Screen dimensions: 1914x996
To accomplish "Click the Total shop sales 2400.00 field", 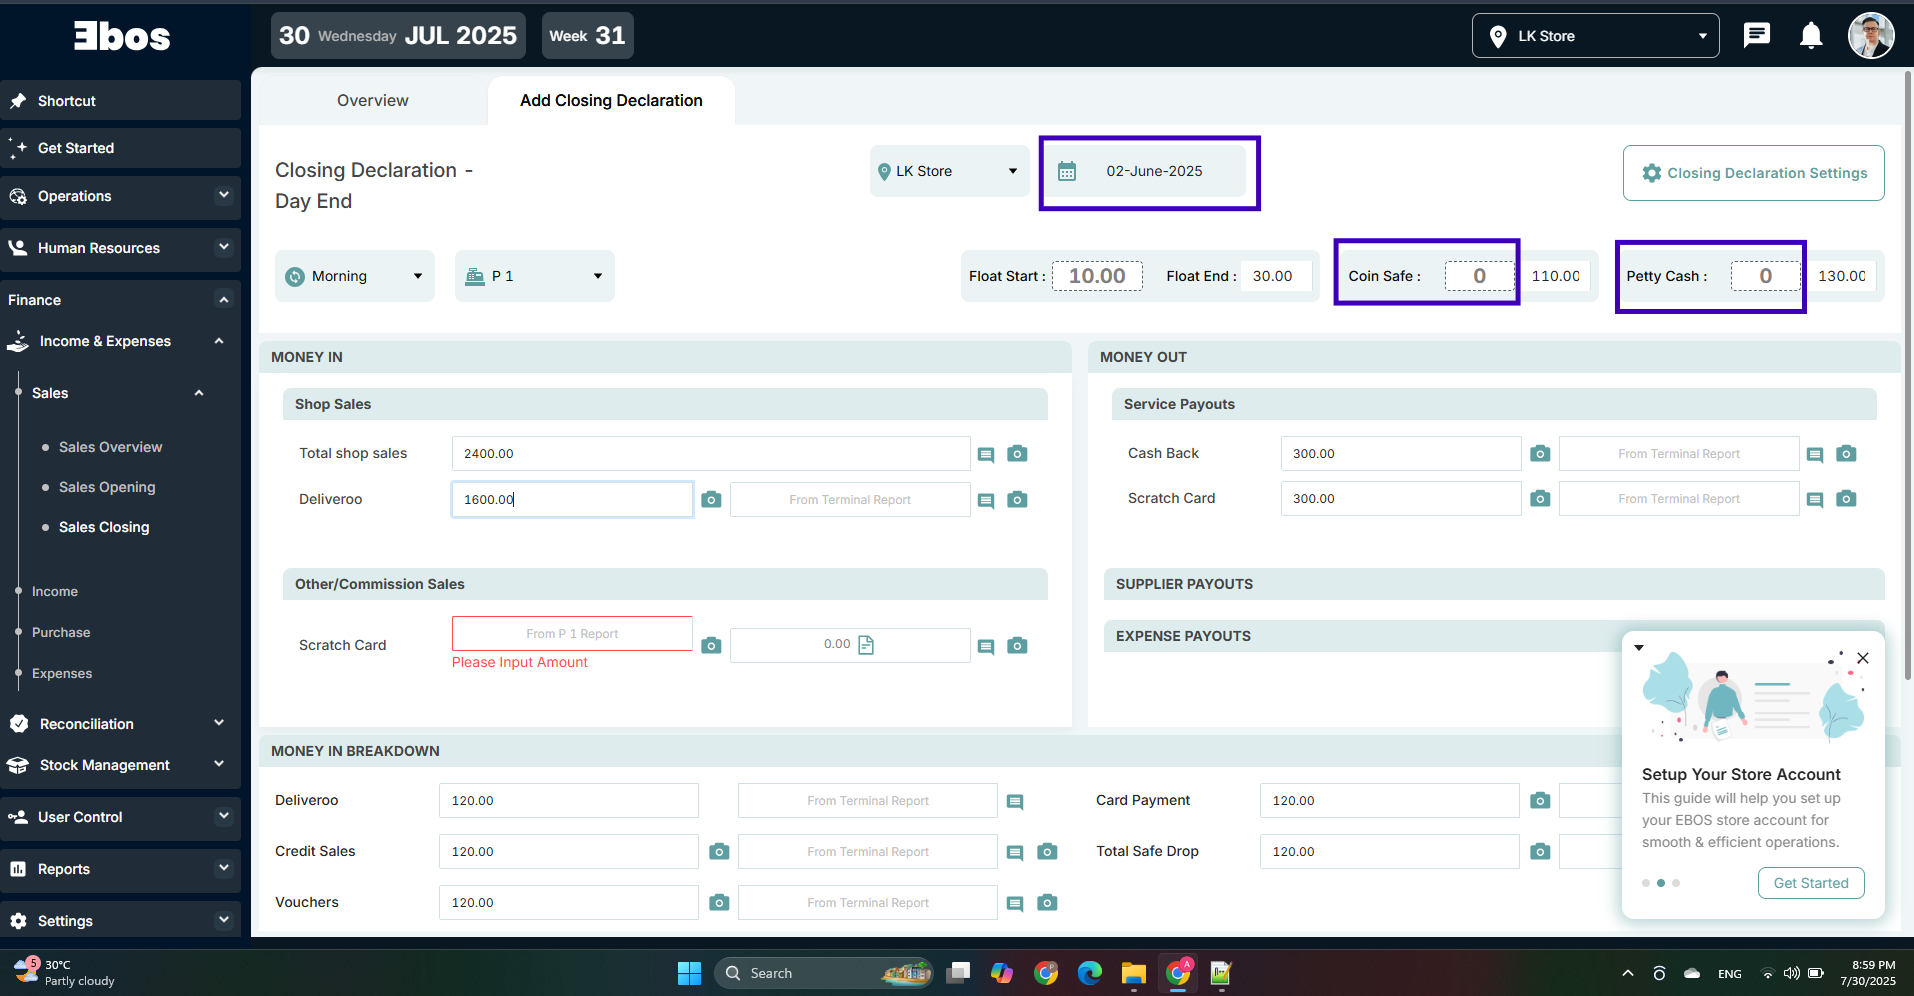I will pyautogui.click(x=710, y=453).
